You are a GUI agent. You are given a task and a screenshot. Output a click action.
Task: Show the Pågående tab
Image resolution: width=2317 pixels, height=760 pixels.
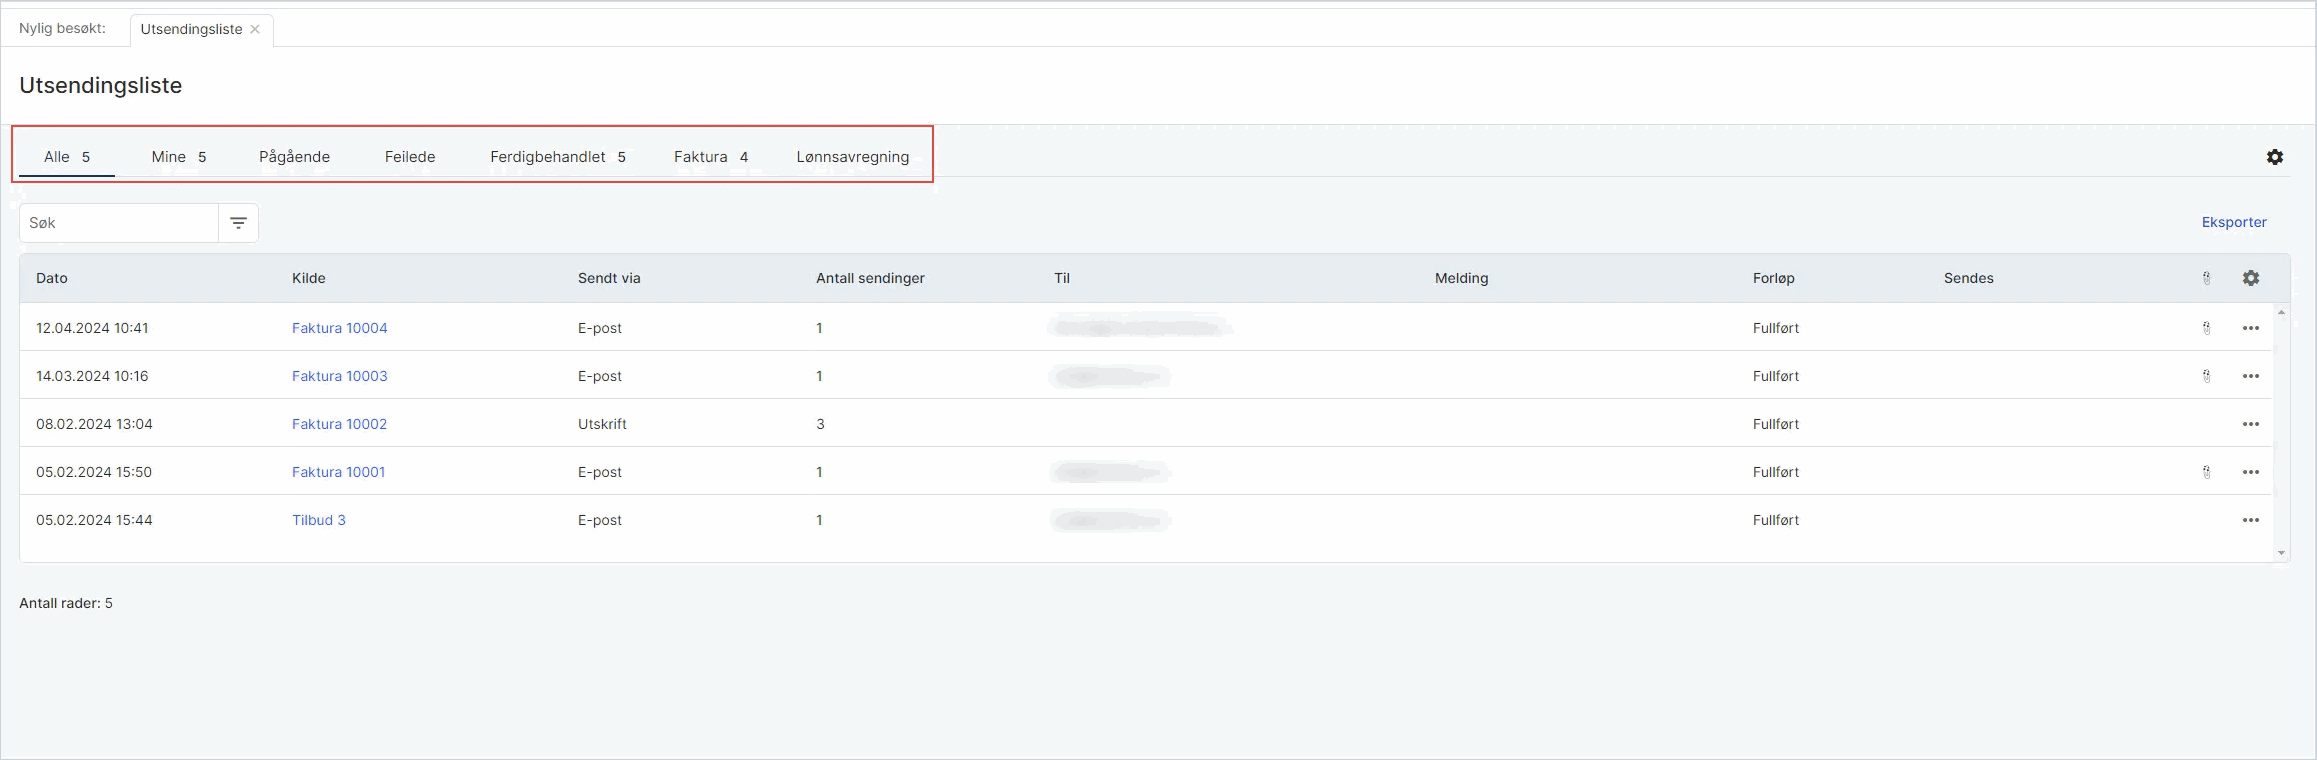pyautogui.click(x=294, y=157)
